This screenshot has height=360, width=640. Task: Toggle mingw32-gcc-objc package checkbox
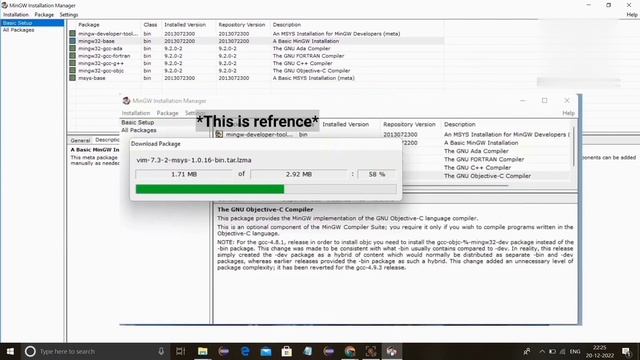72,70
